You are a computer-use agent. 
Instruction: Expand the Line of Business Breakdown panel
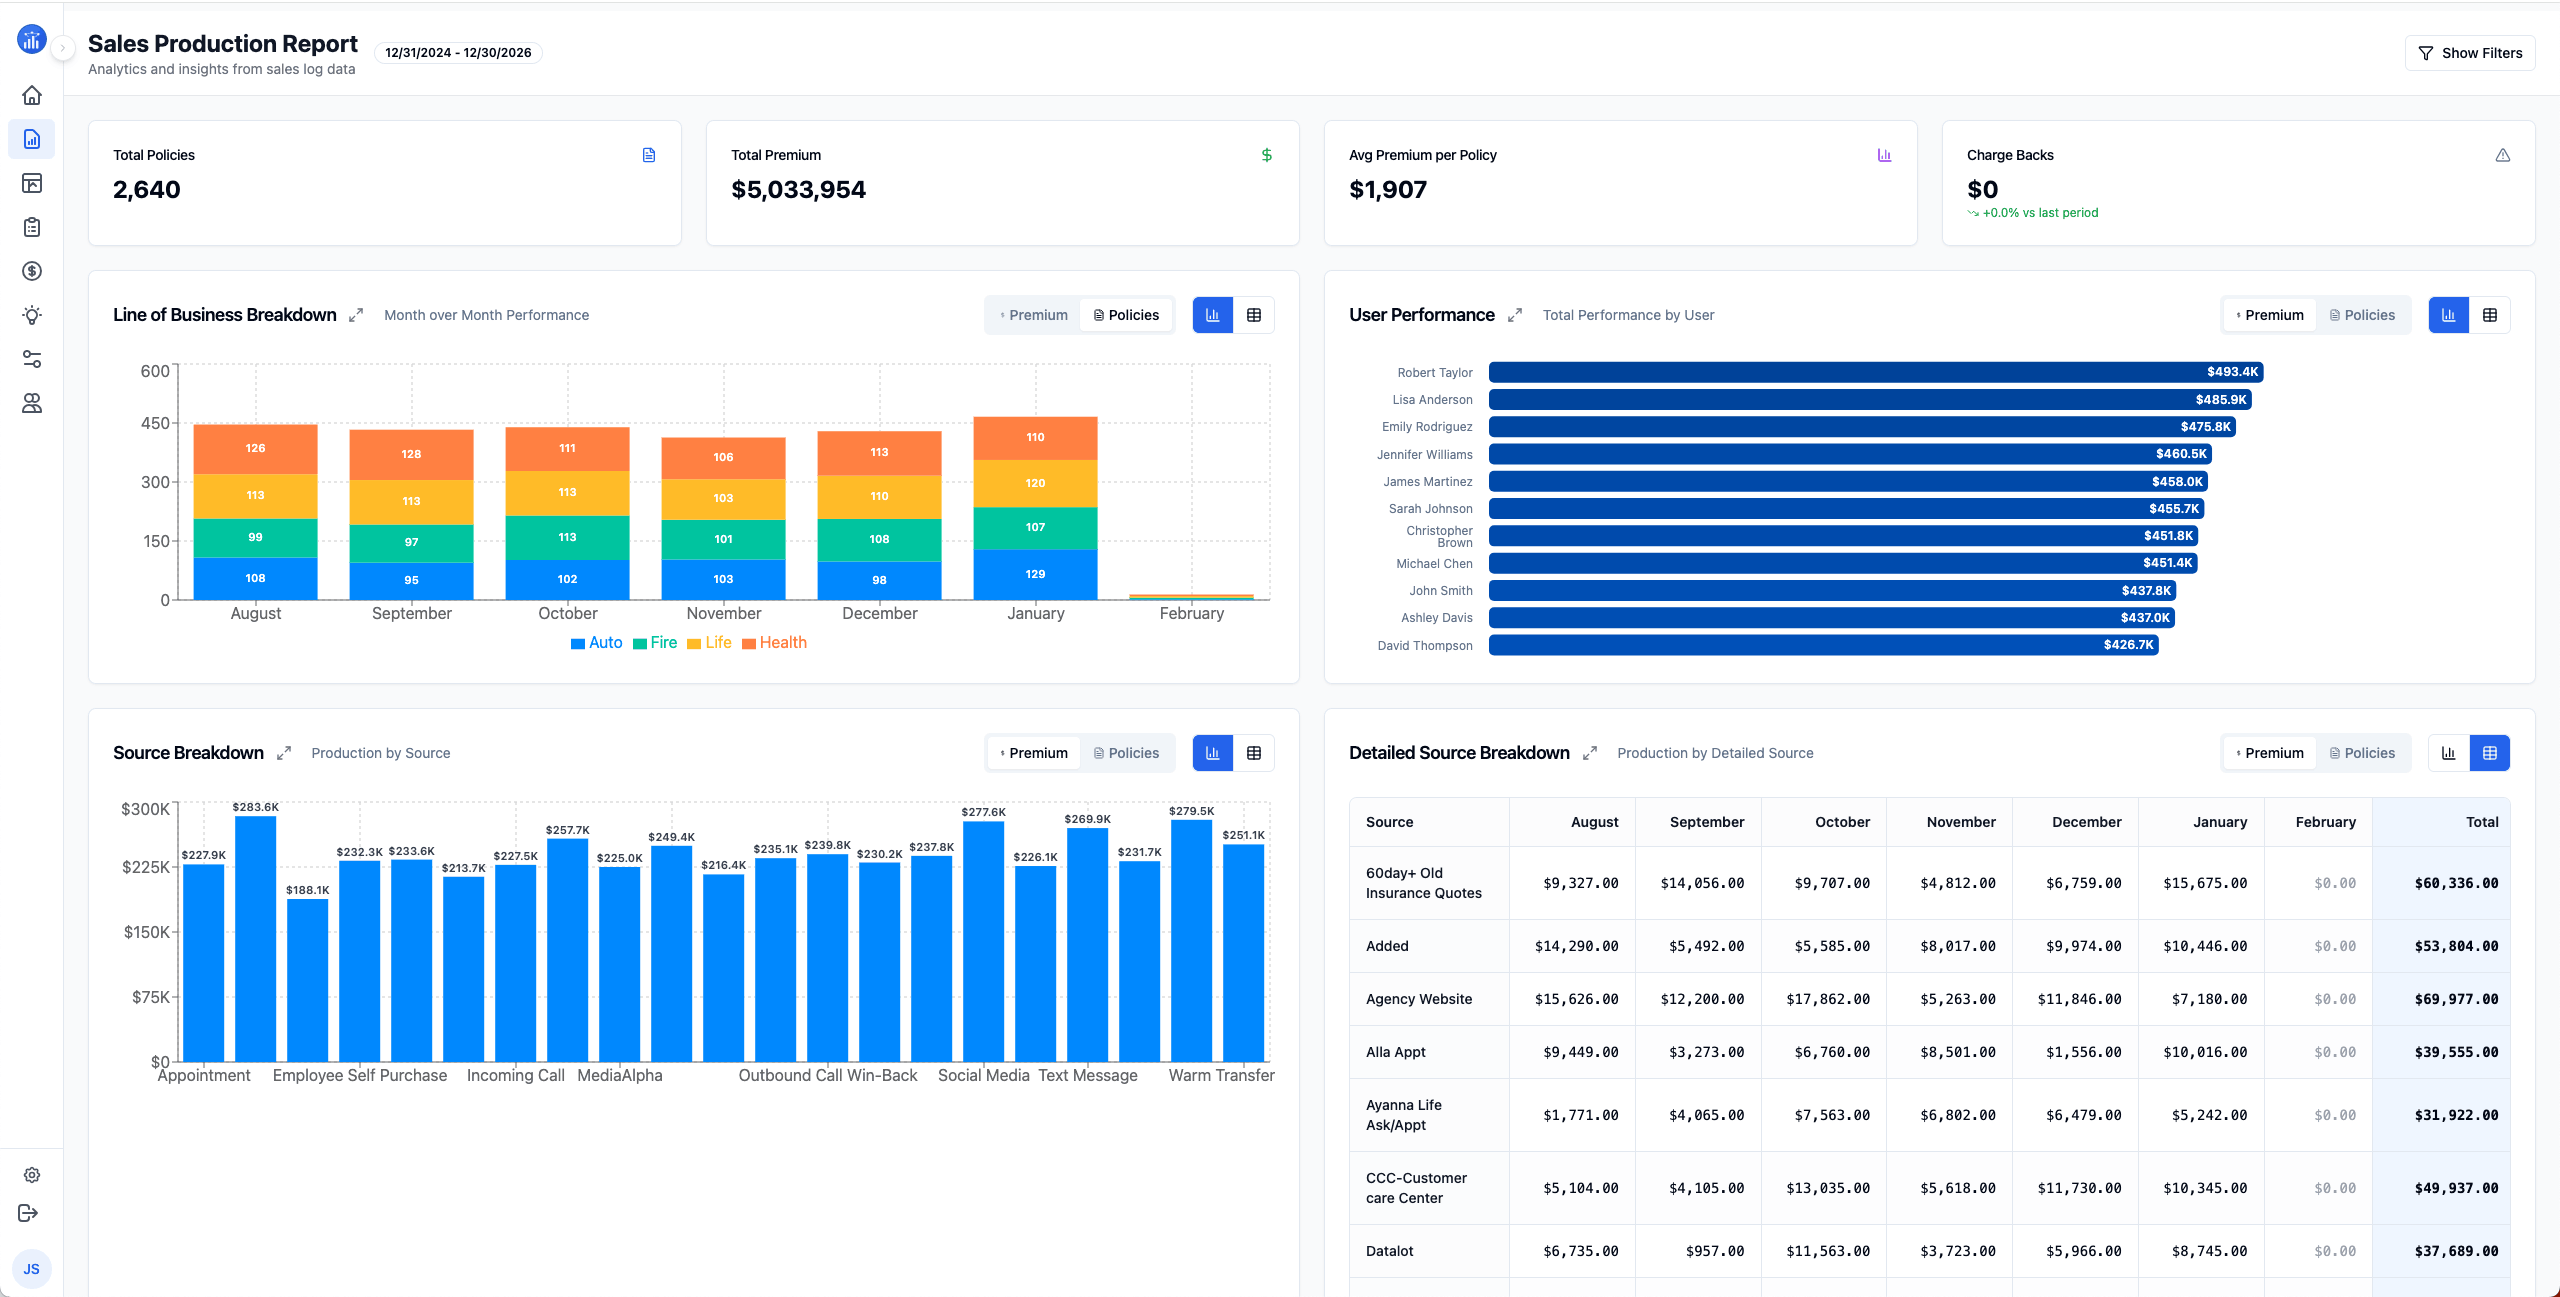tap(356, 315)
